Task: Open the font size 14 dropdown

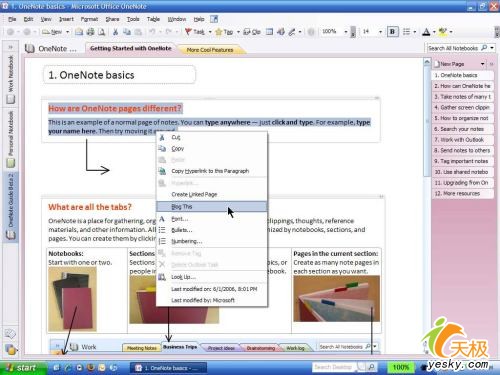Action: point(380,32)
